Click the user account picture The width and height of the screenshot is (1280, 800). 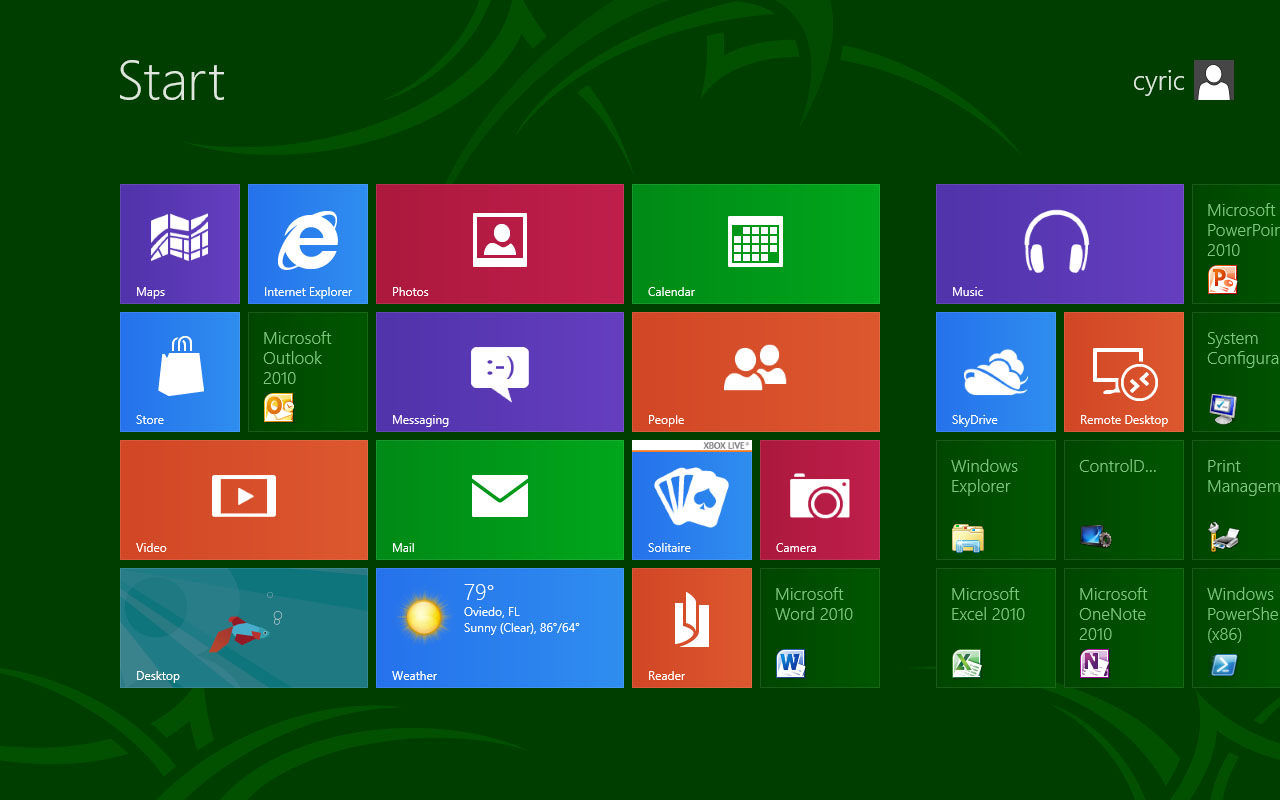[1214, 80]
